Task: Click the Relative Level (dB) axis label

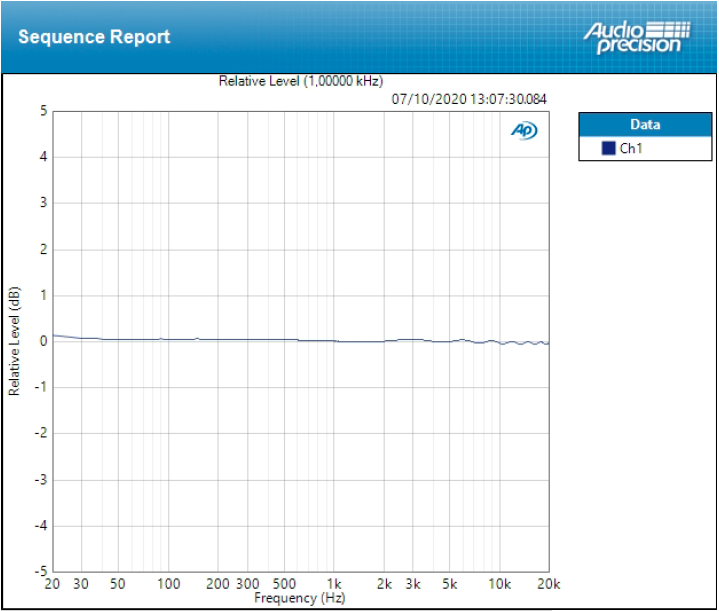Action: tap(14, 341)
